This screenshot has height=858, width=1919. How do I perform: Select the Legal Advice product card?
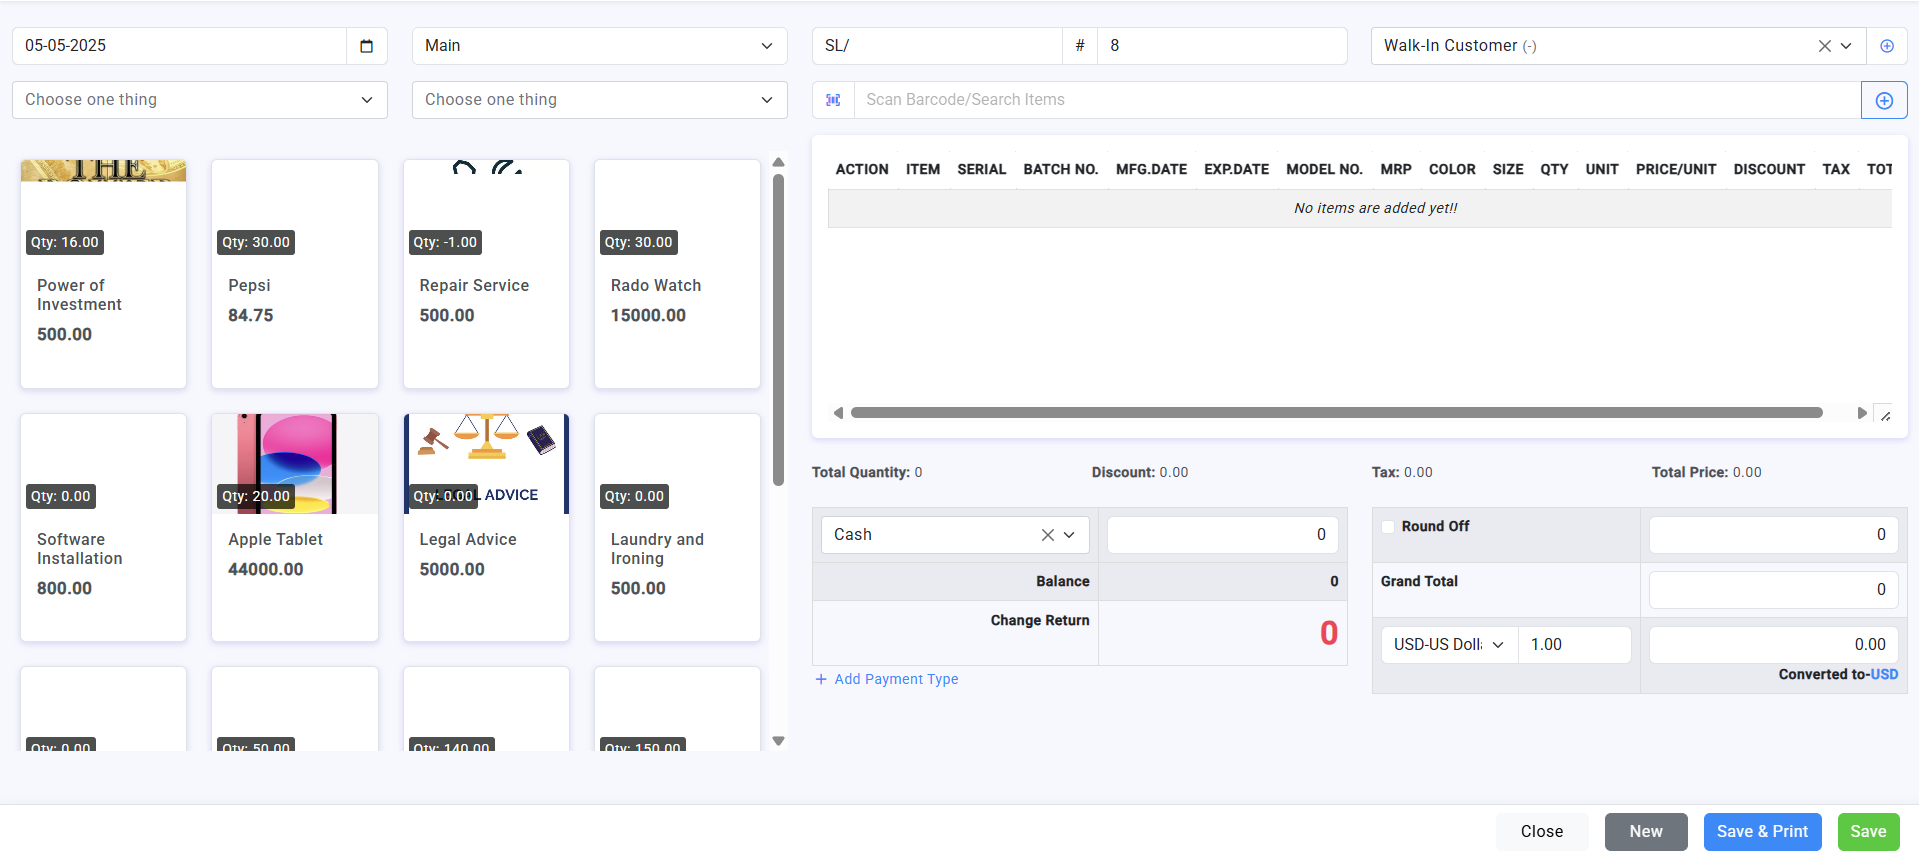486,527
